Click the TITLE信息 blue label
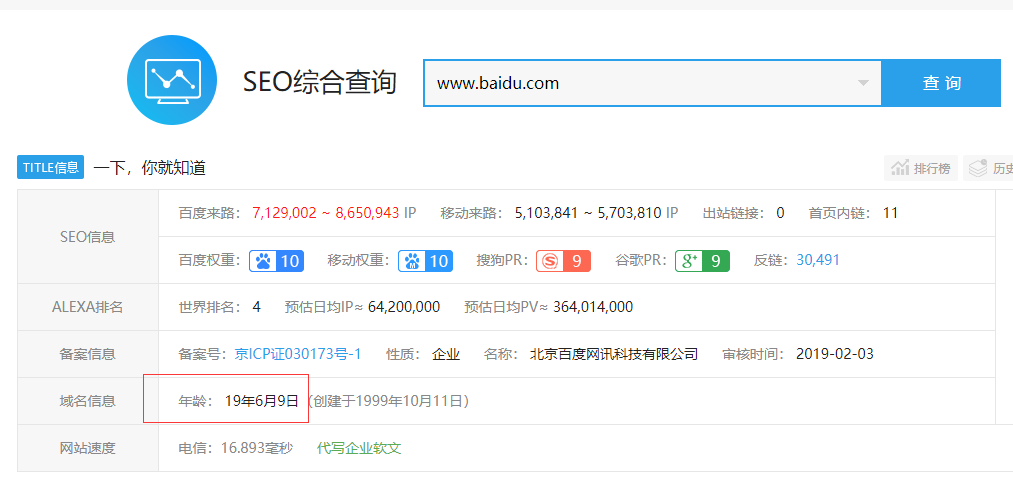The width and height of the screenshot is (1013, 482). (x=50, y=168)
